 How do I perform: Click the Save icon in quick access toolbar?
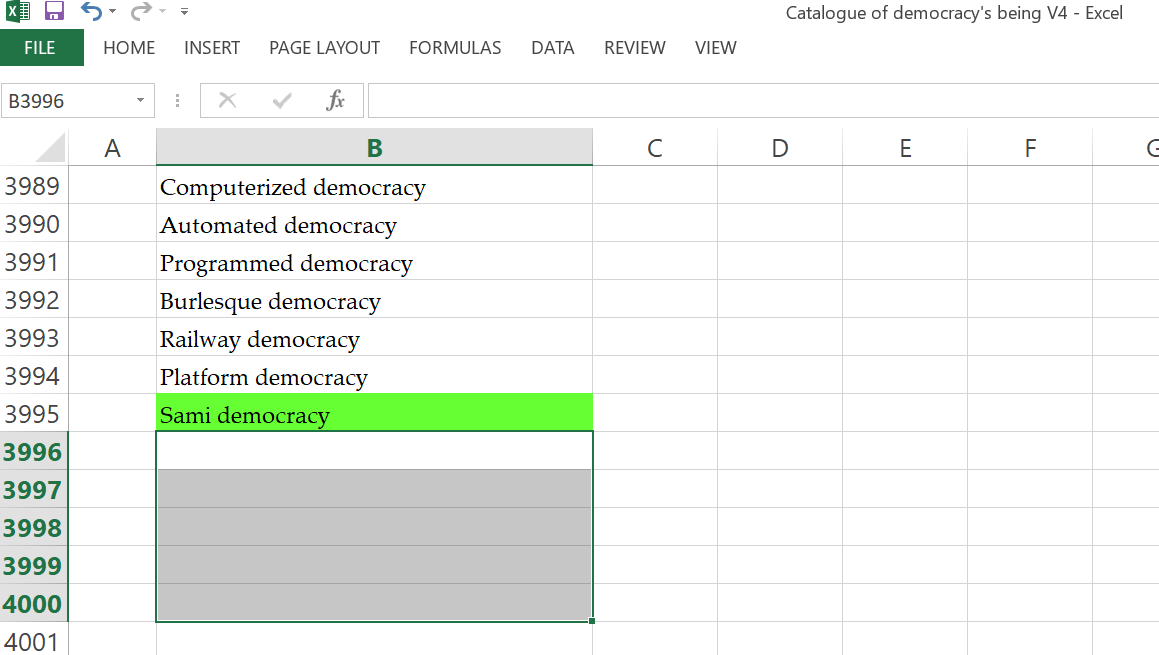coord(54,11)
